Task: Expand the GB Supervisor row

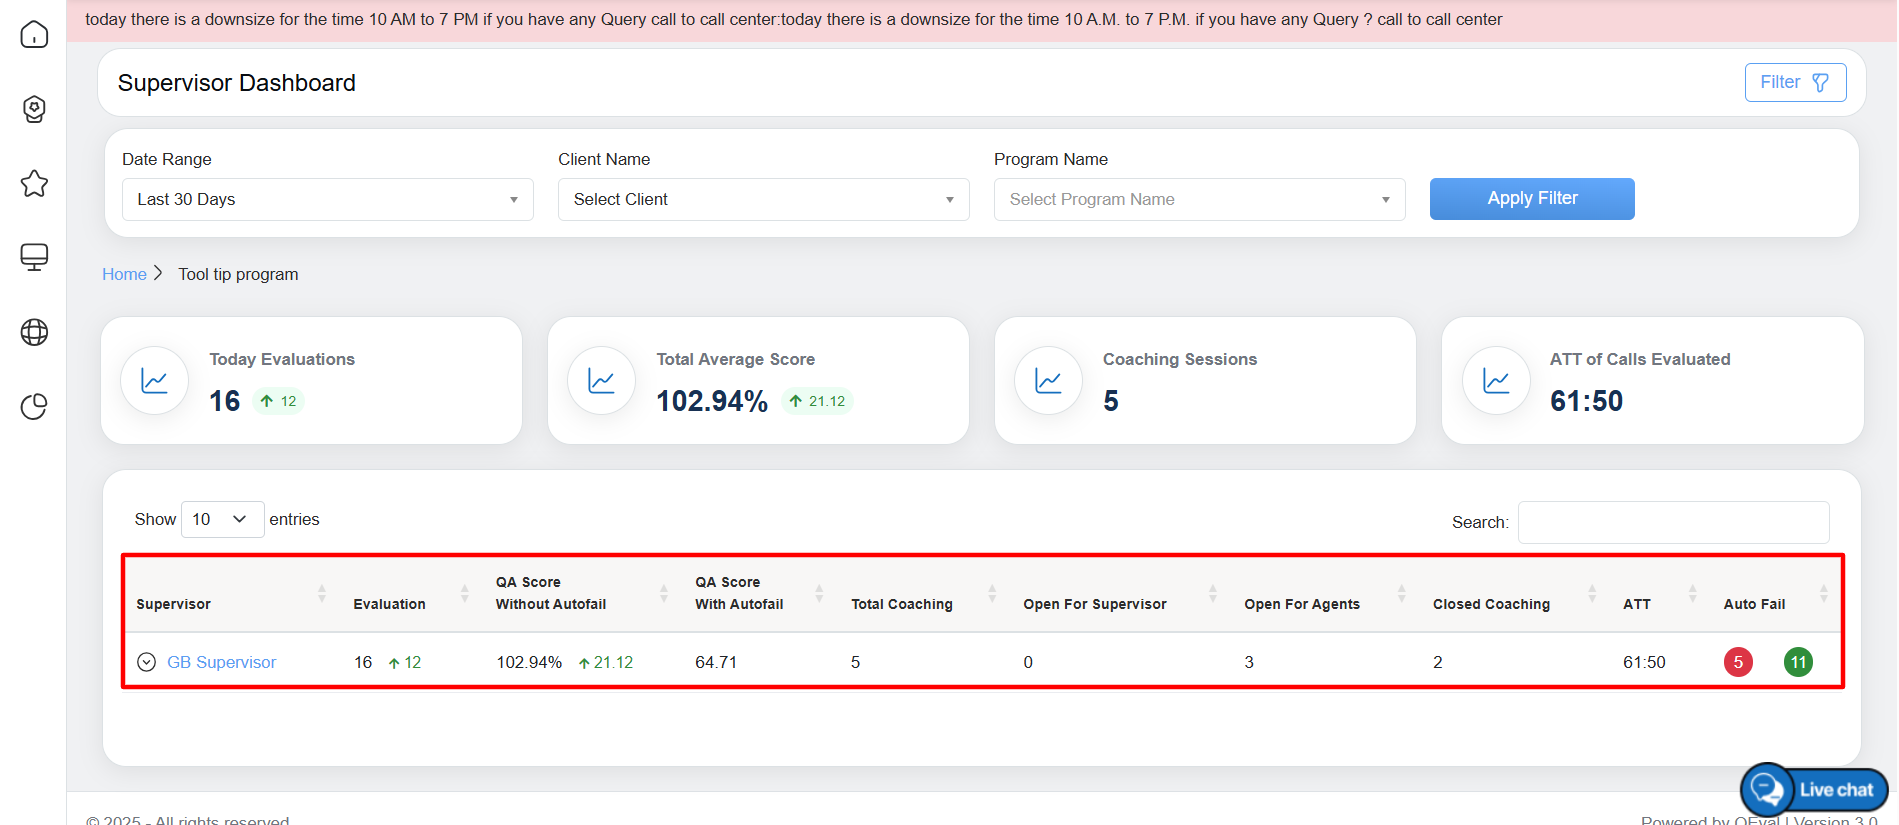Action: (146, 662)
